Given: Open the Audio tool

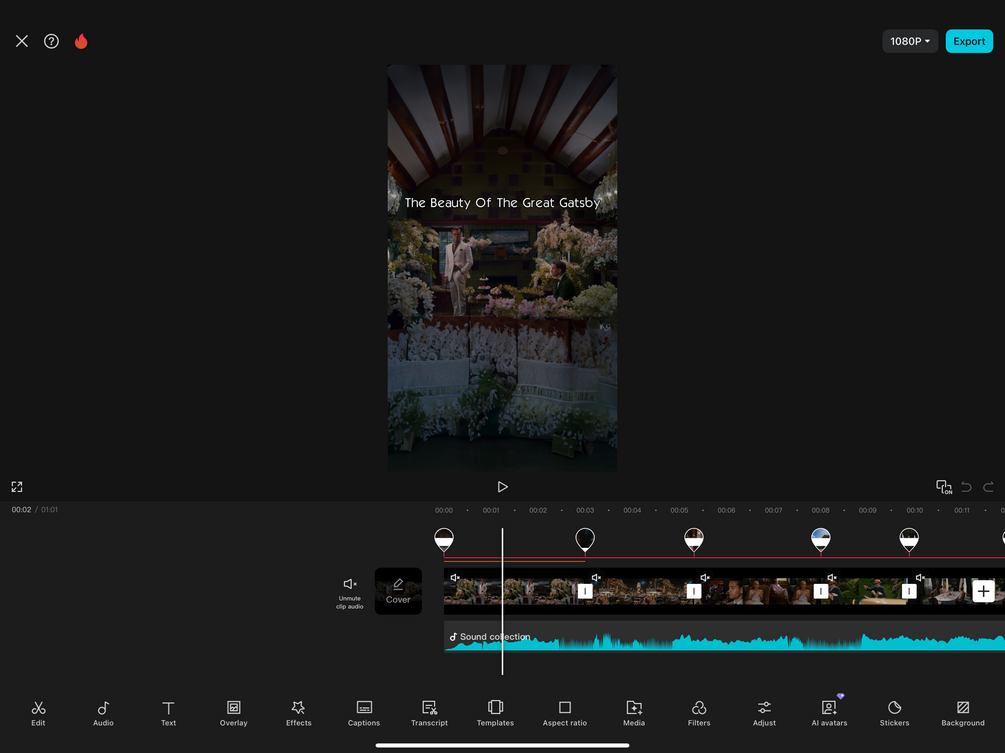Looking at the screenshot, I should click(x=103, y=713).
